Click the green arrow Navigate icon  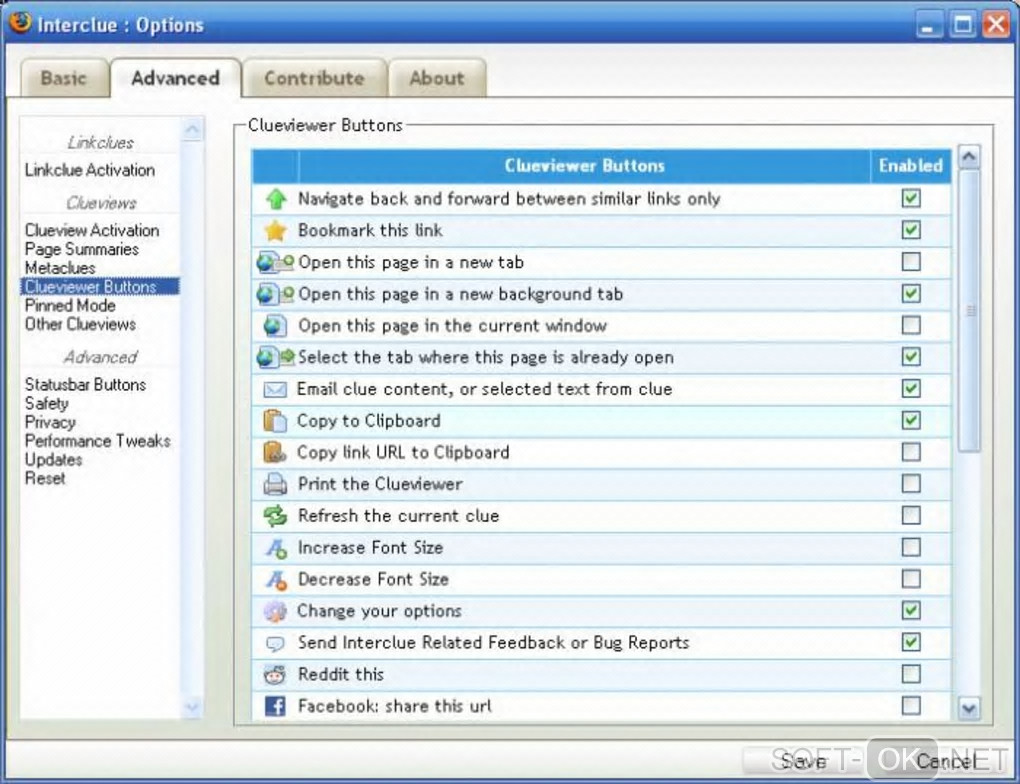276,198
